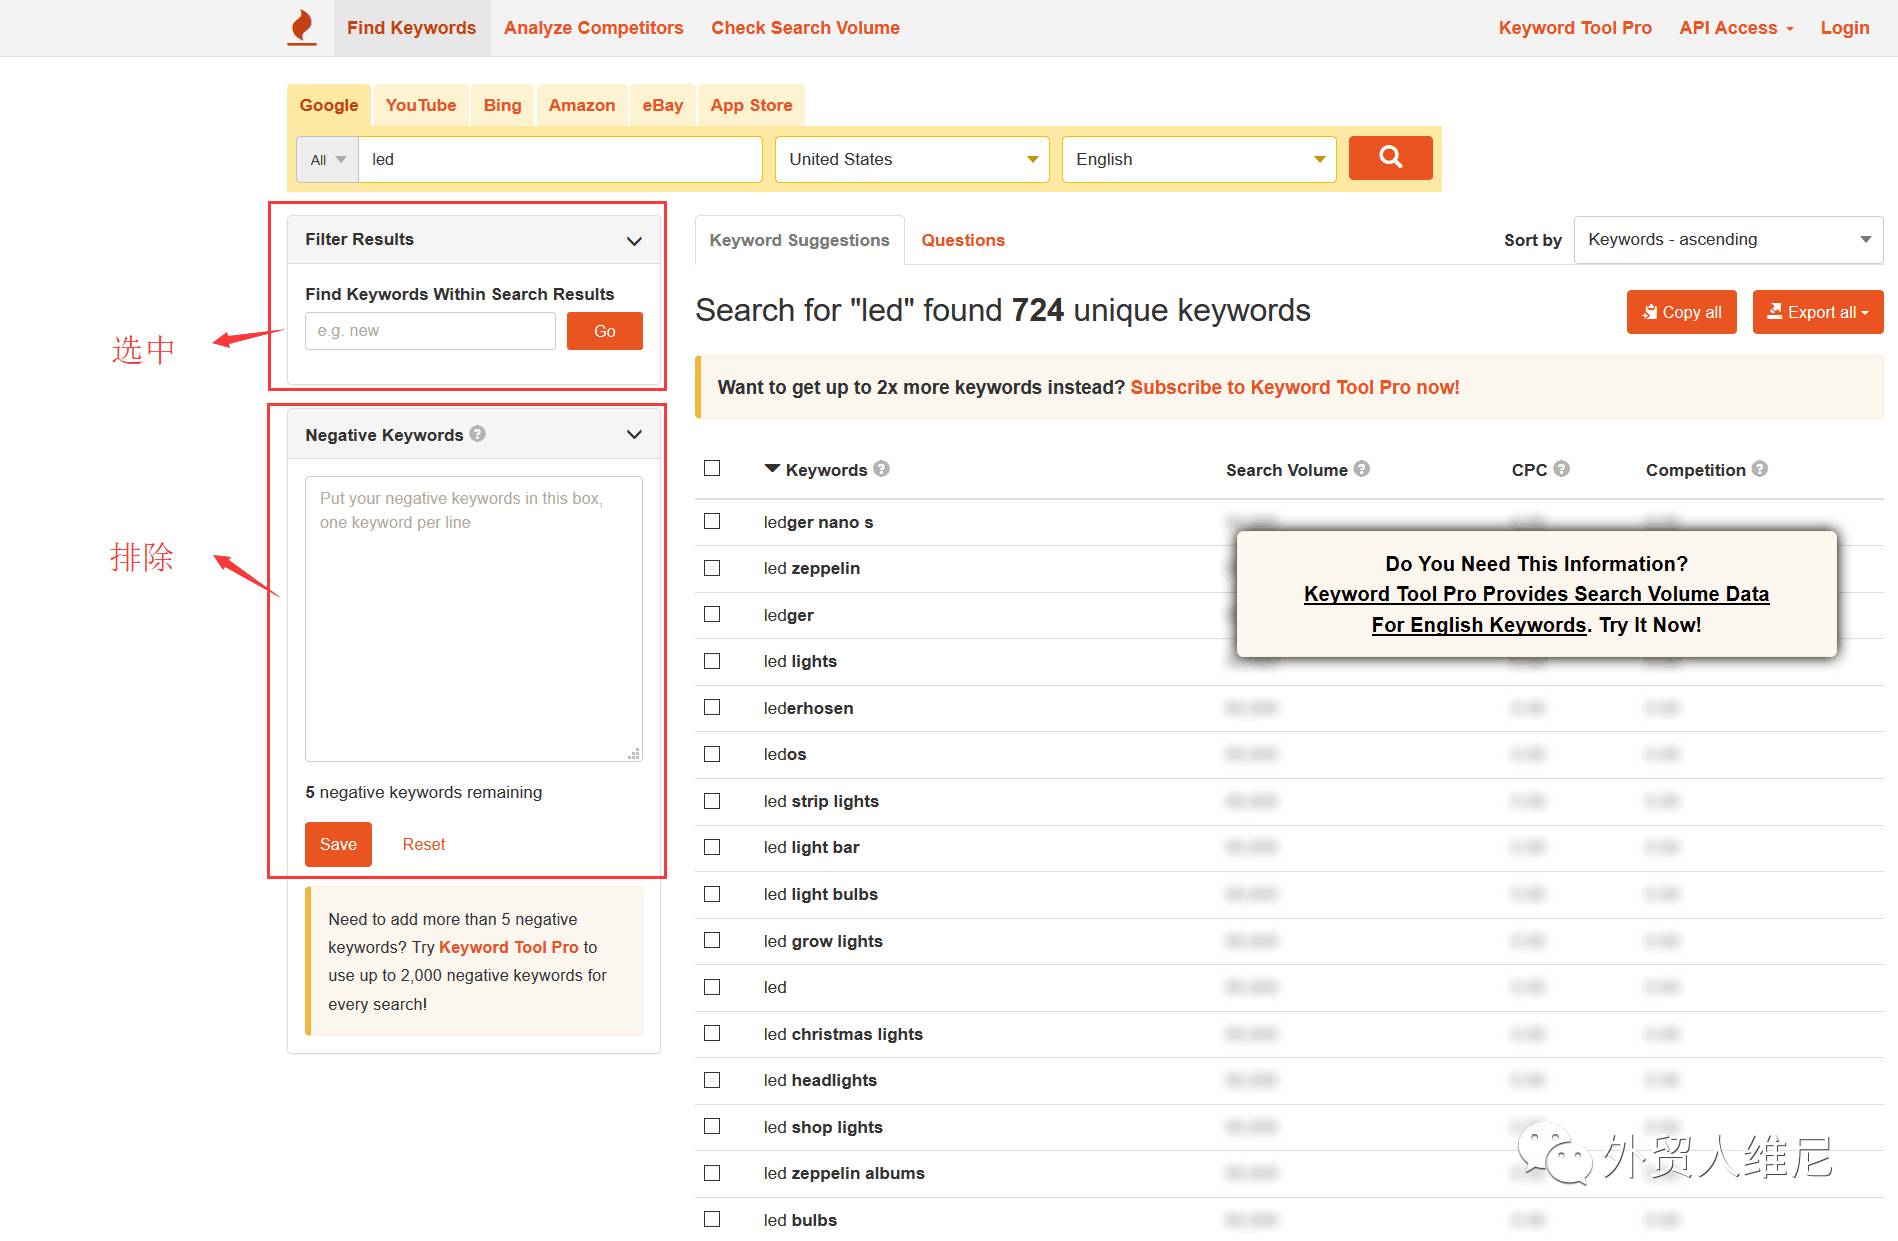This screenshot has width=1898, height=1241.
Task: Click the 'led zeppelin albums' keyword text
Action: tap(844, 1173)
